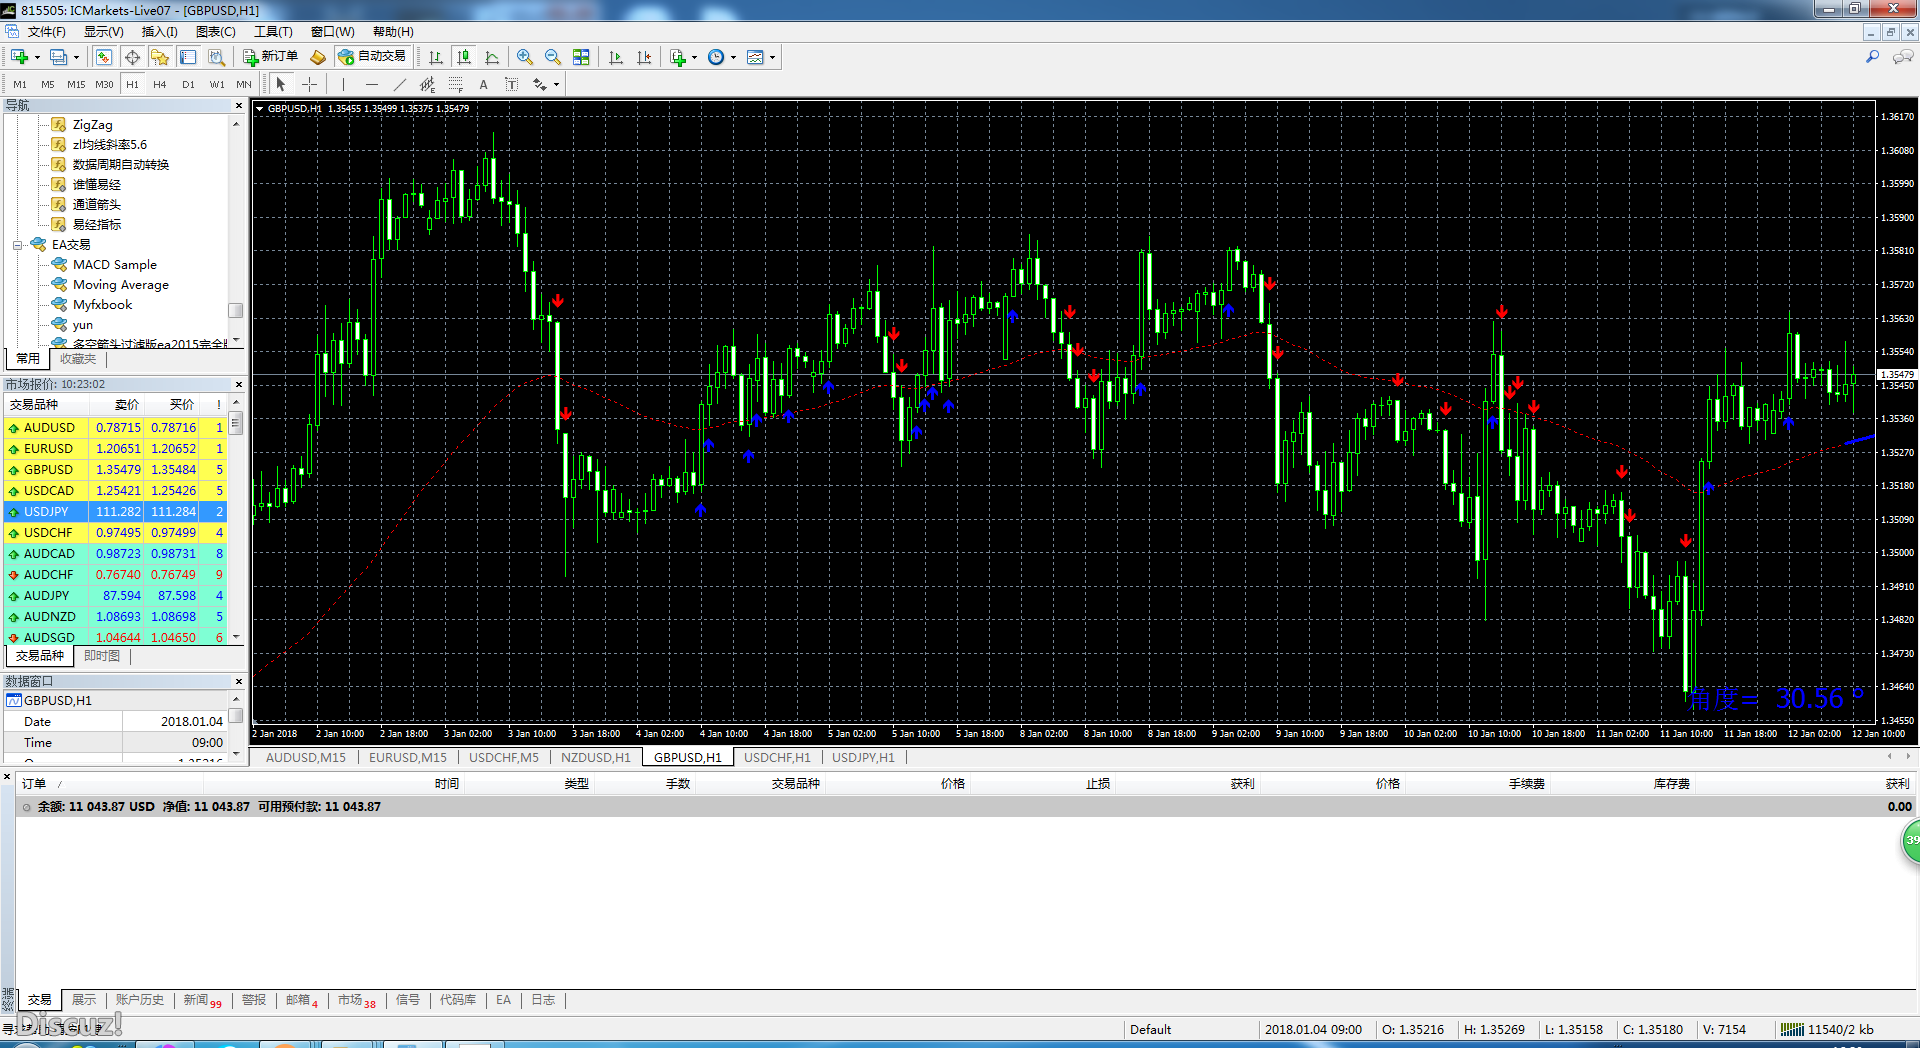1920x1048 pixels.
Task: Select the M15 timeframe
Action: coord(76,85)
